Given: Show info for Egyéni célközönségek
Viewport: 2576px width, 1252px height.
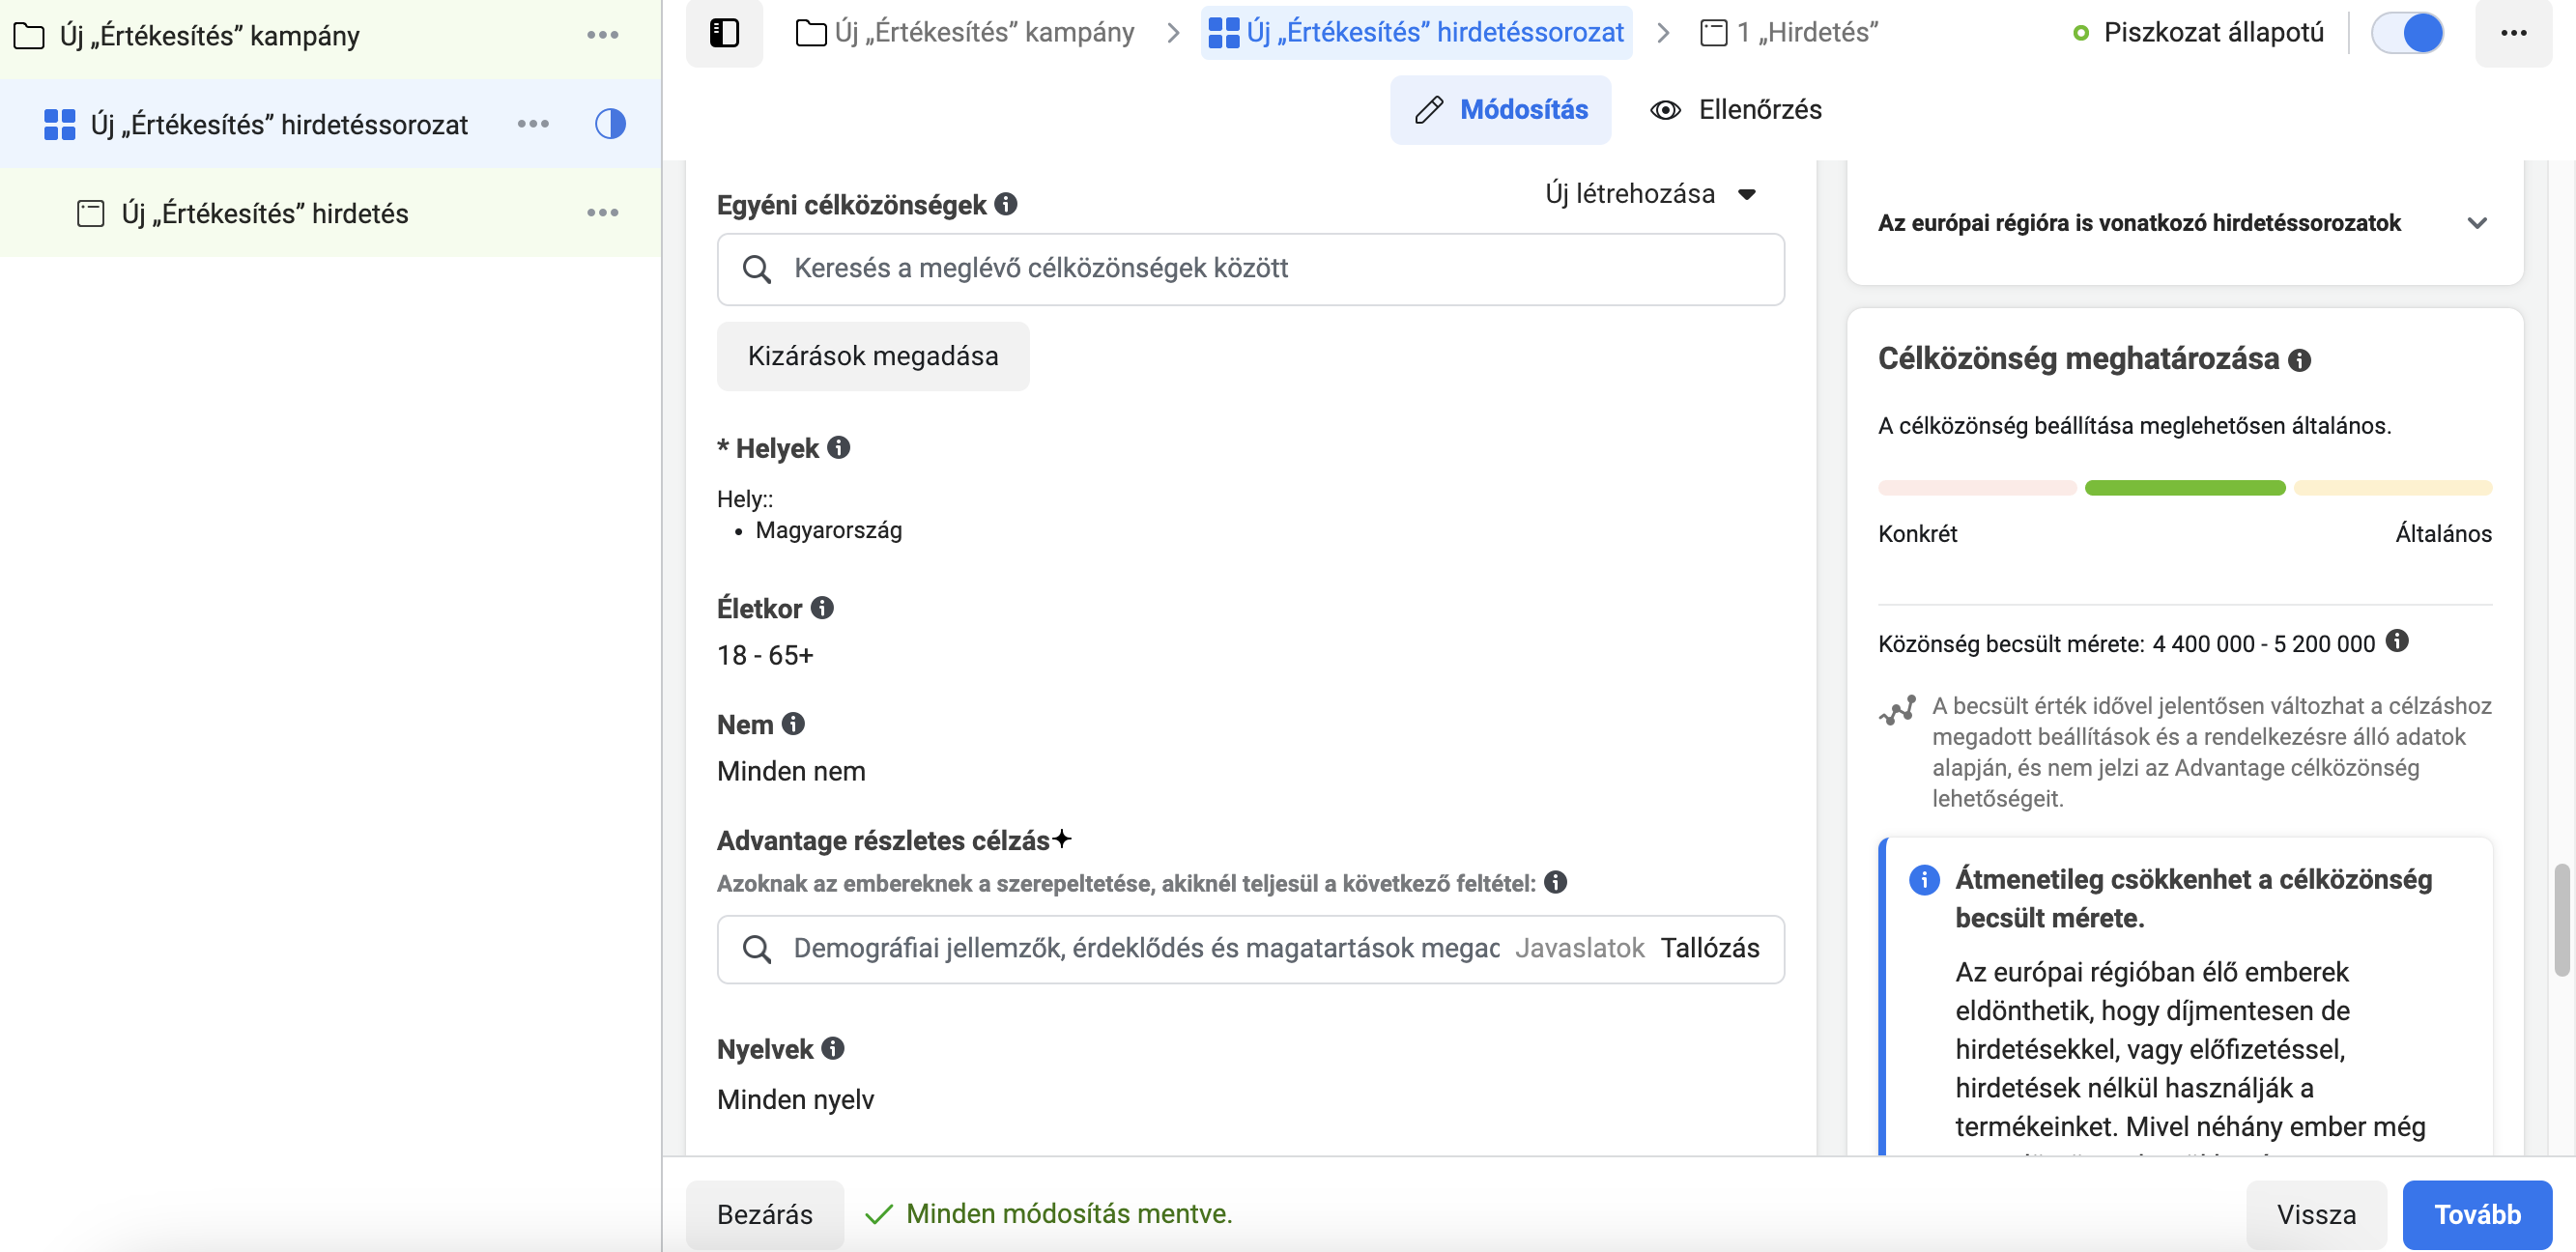Looking at the screenshot, I should click(1006, 204).
